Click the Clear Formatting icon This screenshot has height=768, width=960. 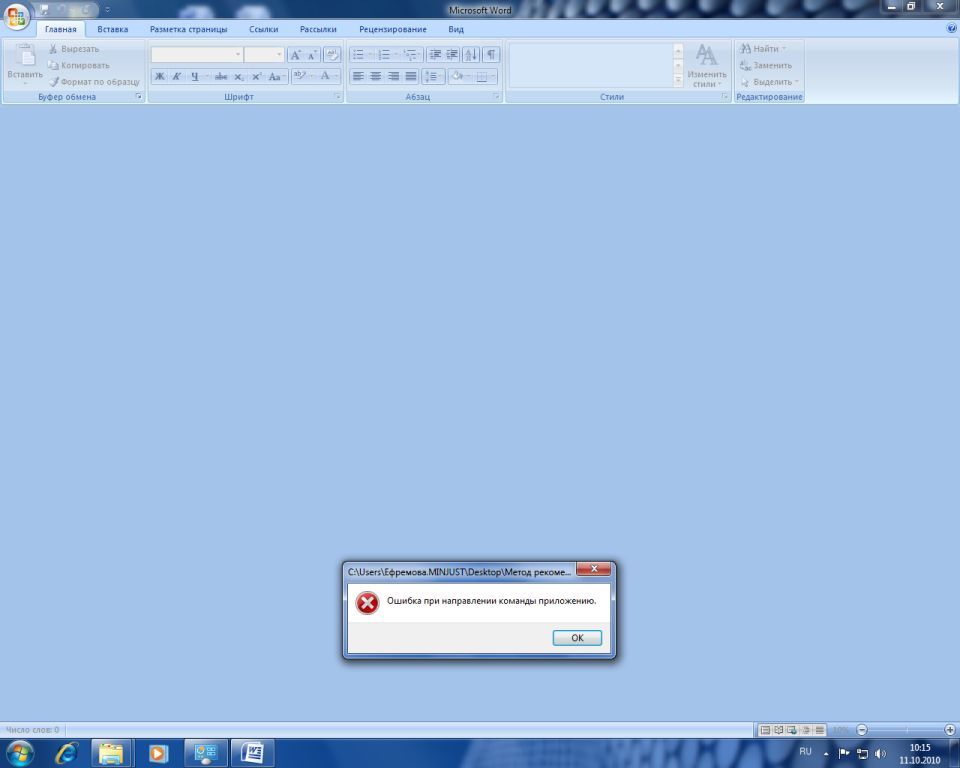(332, 55)
